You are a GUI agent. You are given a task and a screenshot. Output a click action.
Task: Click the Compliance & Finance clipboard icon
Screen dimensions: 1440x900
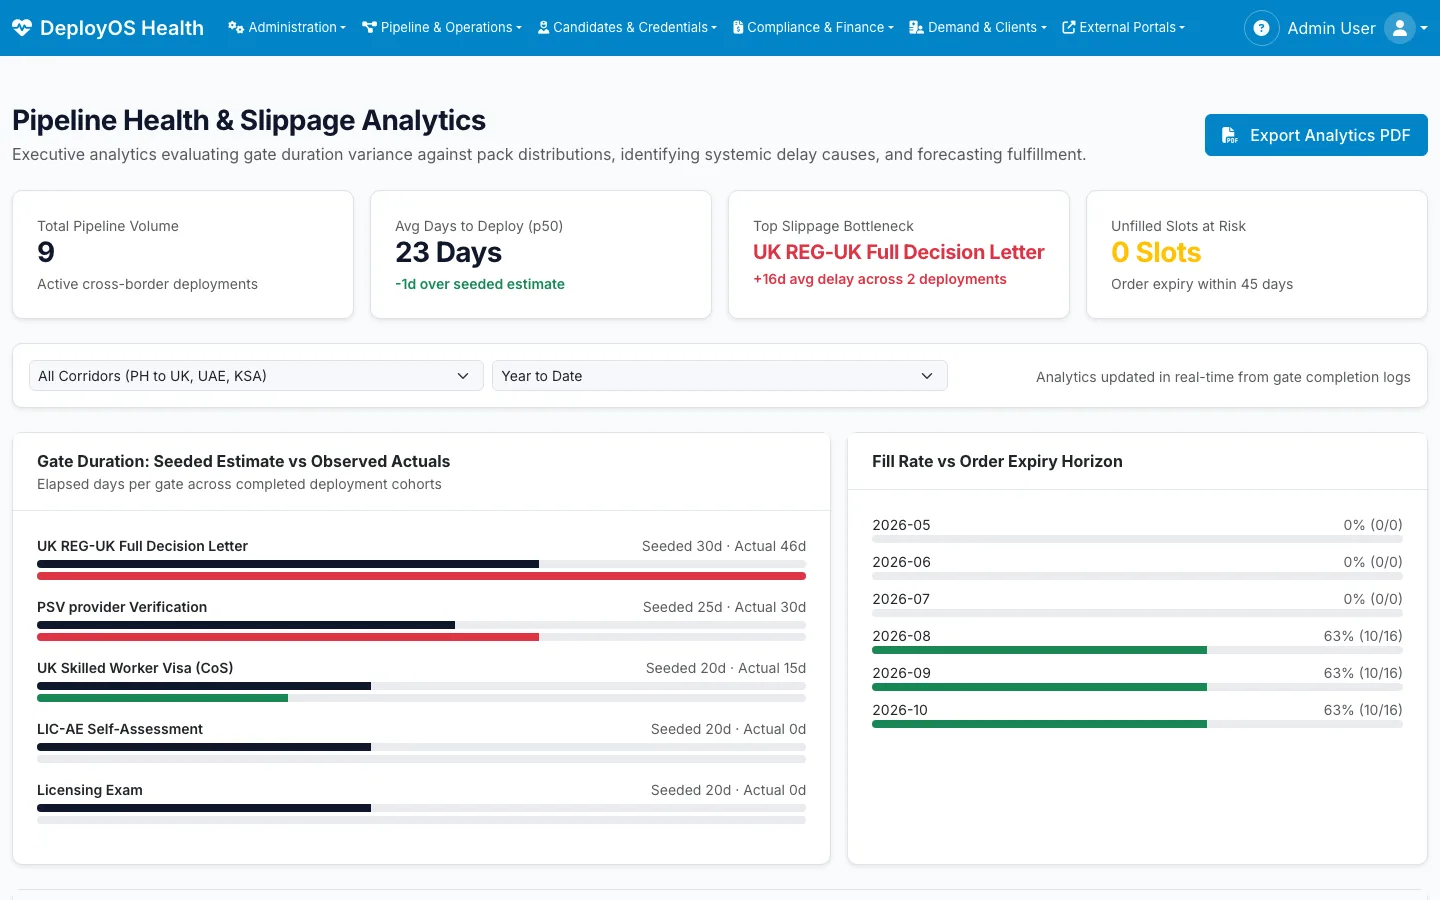click(x=738, y=28)
